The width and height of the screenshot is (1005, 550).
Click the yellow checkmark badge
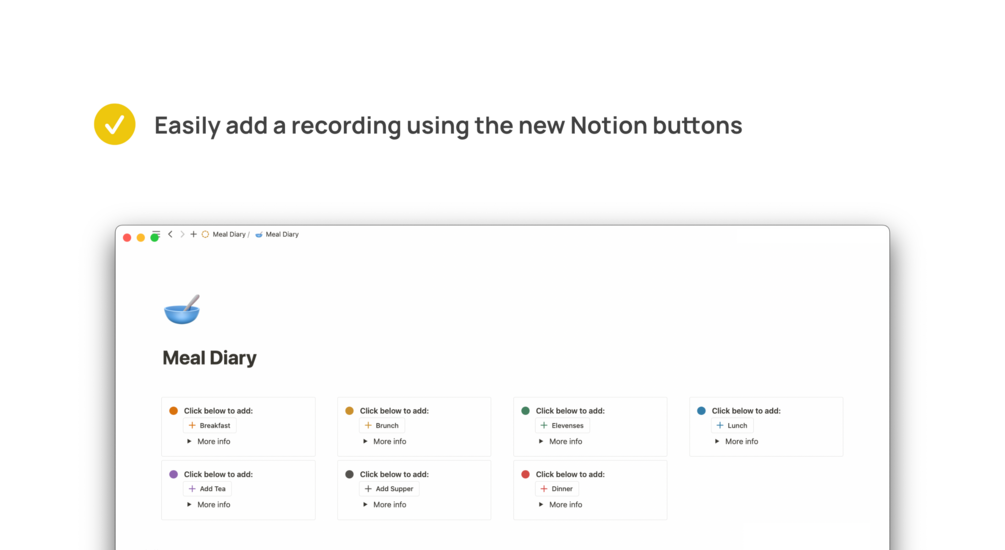point(114,125)
